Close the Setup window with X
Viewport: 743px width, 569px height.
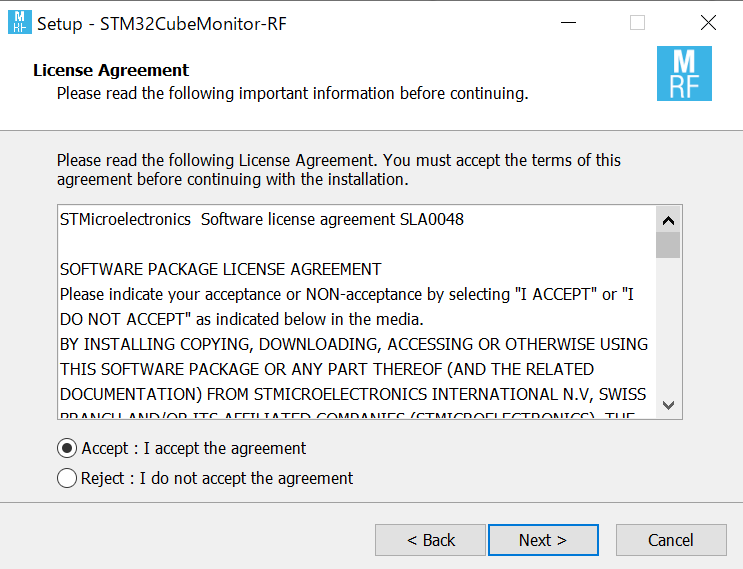(708, 22)
